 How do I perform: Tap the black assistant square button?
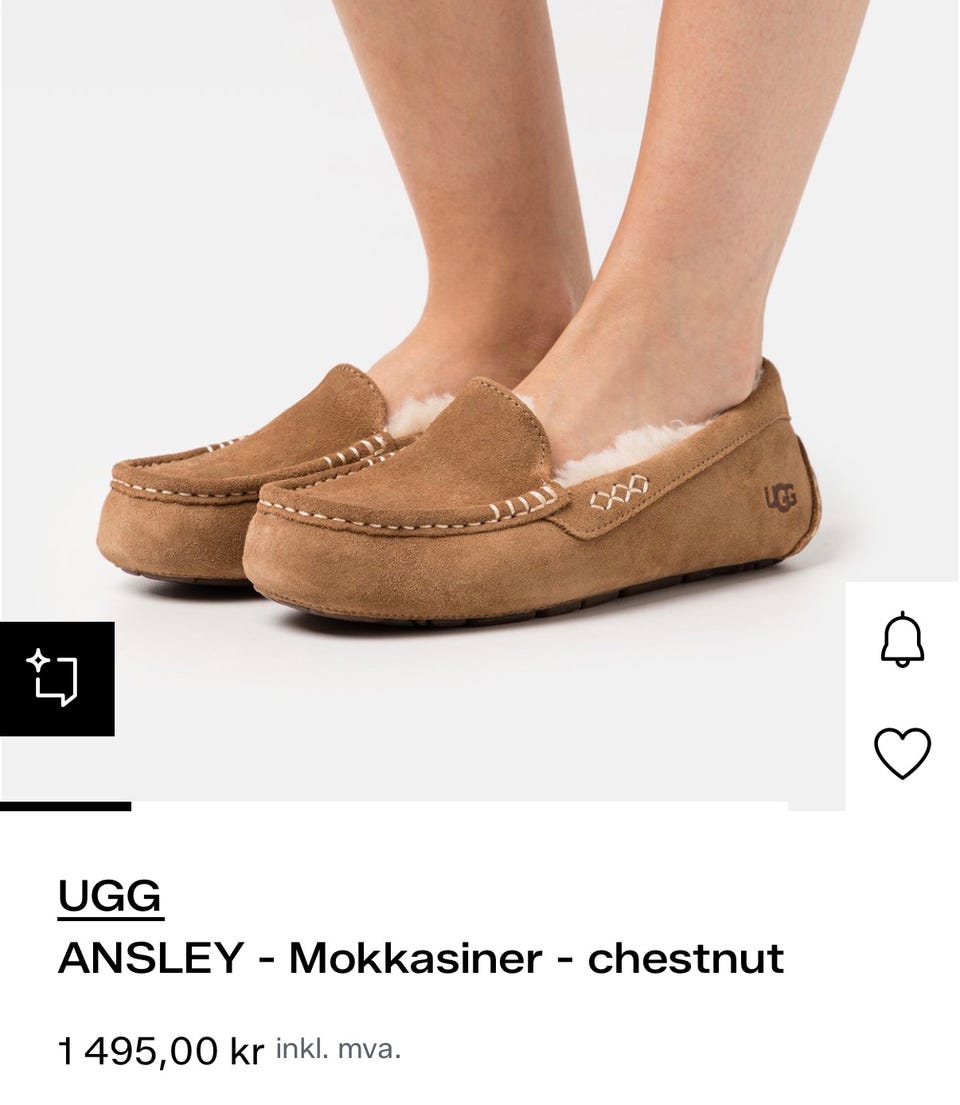57,679
